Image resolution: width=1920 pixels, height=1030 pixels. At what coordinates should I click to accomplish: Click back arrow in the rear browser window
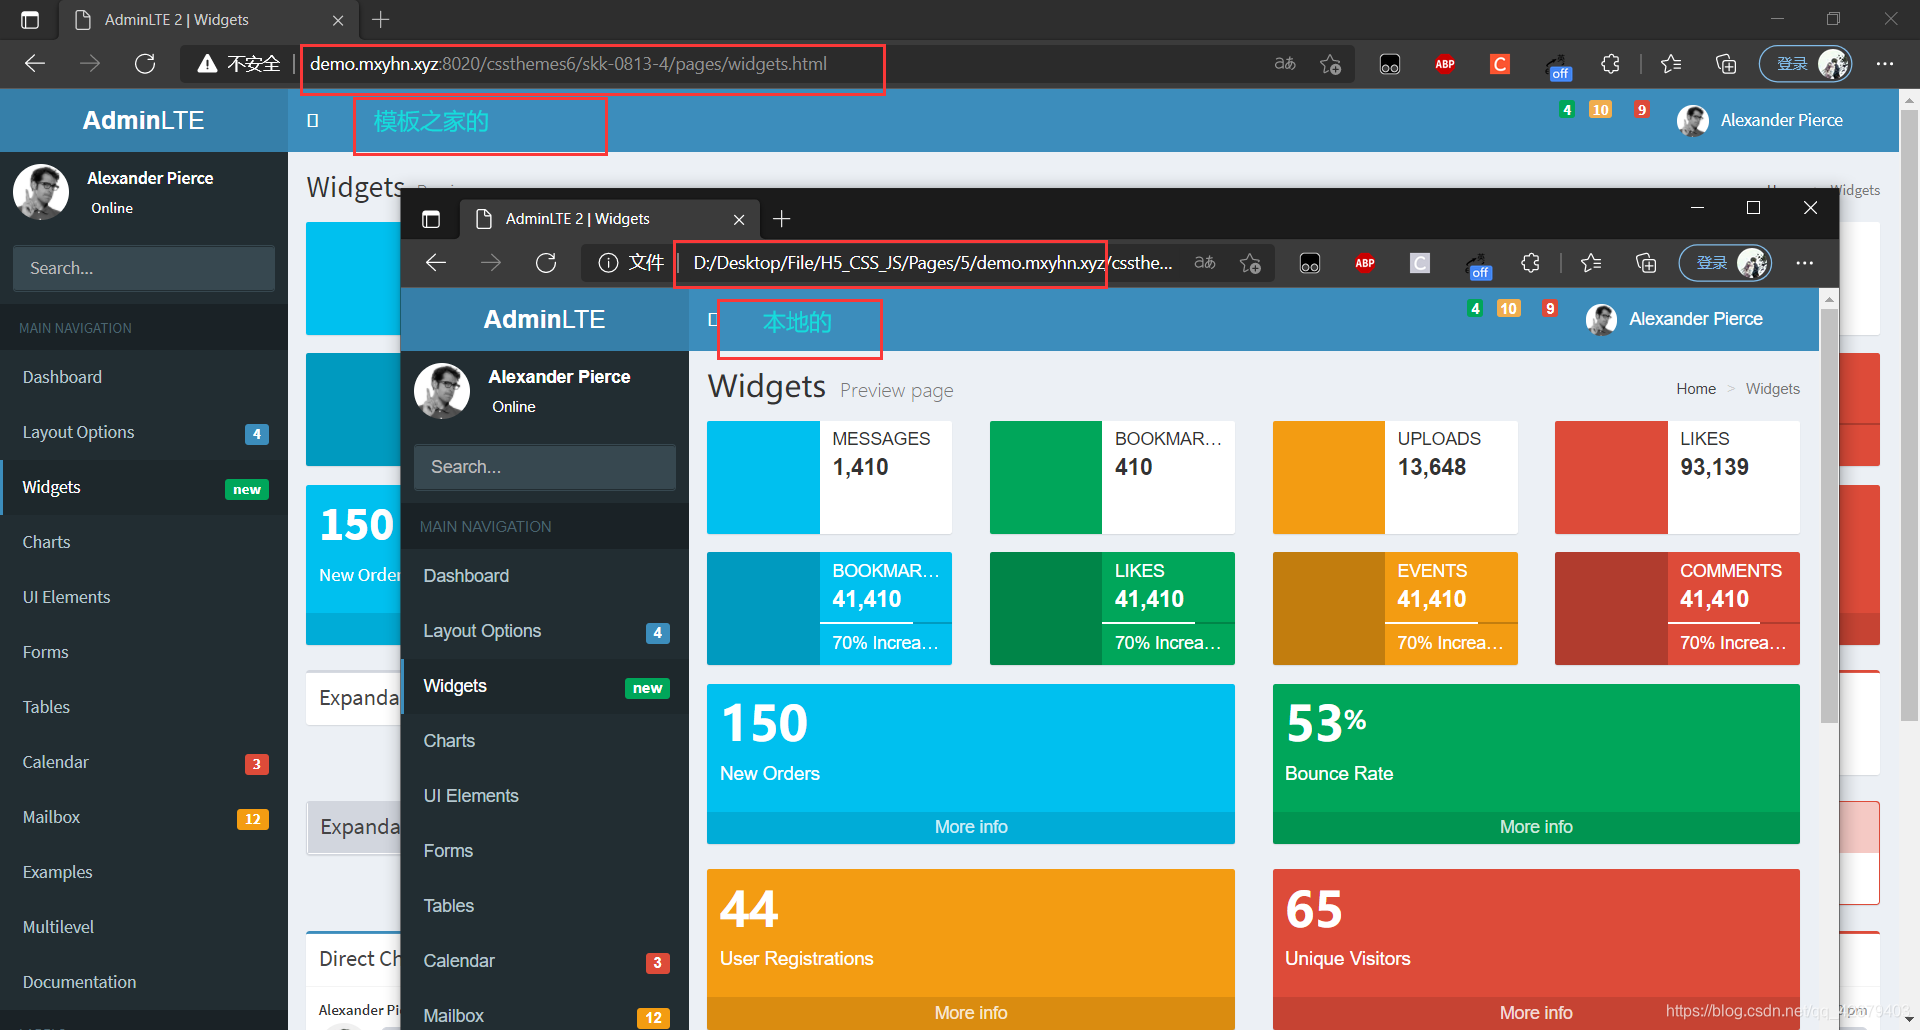(x=35, y=64)
